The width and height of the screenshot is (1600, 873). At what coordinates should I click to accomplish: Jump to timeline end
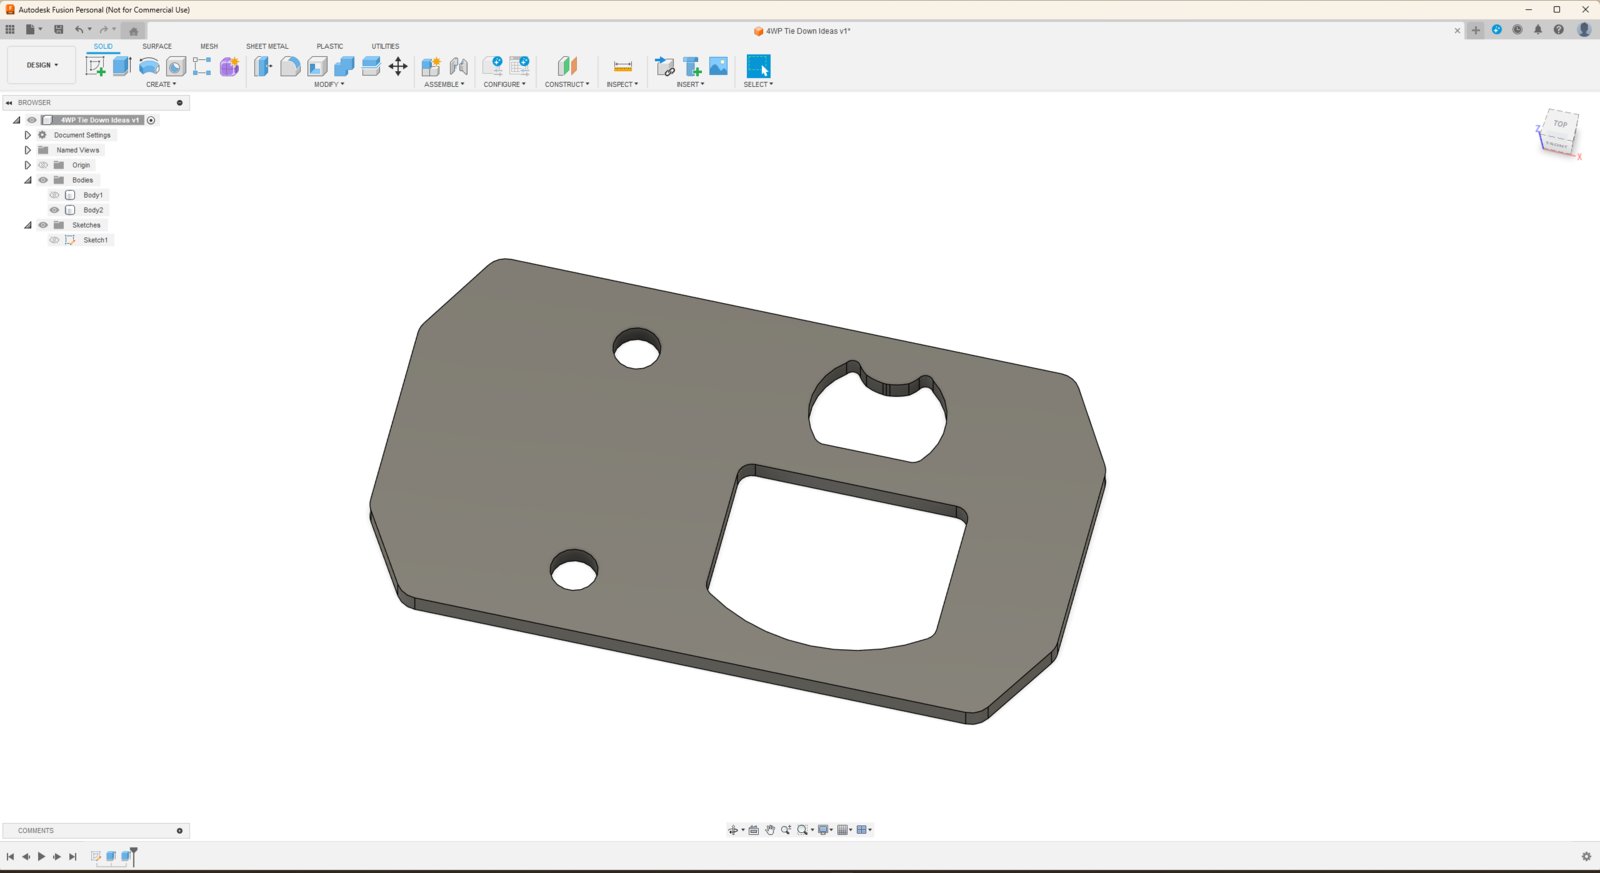tap(73, 857)
